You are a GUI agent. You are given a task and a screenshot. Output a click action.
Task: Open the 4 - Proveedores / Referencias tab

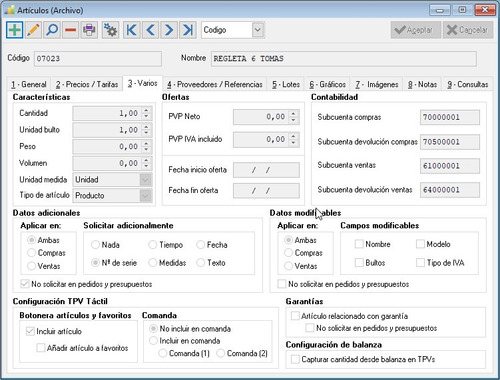[215, 85]
